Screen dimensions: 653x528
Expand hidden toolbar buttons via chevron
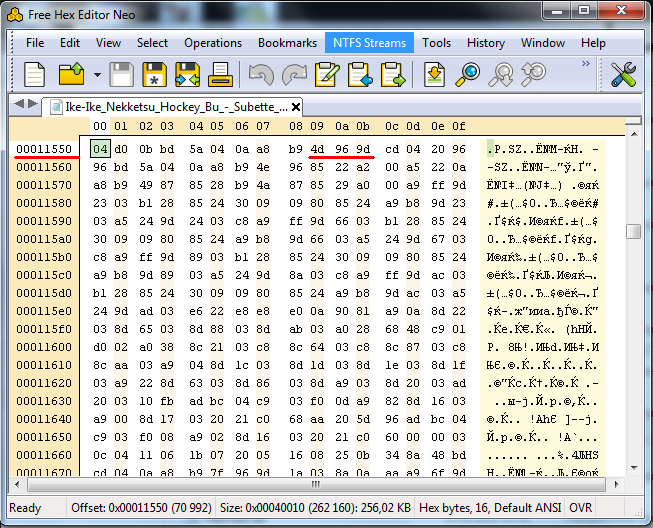[x=586, y=64]
